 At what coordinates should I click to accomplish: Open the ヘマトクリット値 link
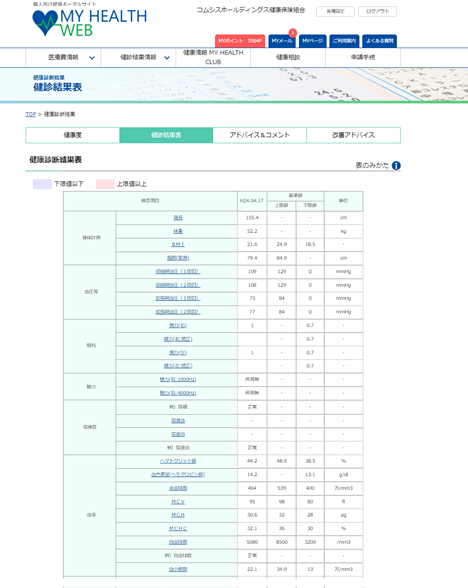[x=178, y=461]
